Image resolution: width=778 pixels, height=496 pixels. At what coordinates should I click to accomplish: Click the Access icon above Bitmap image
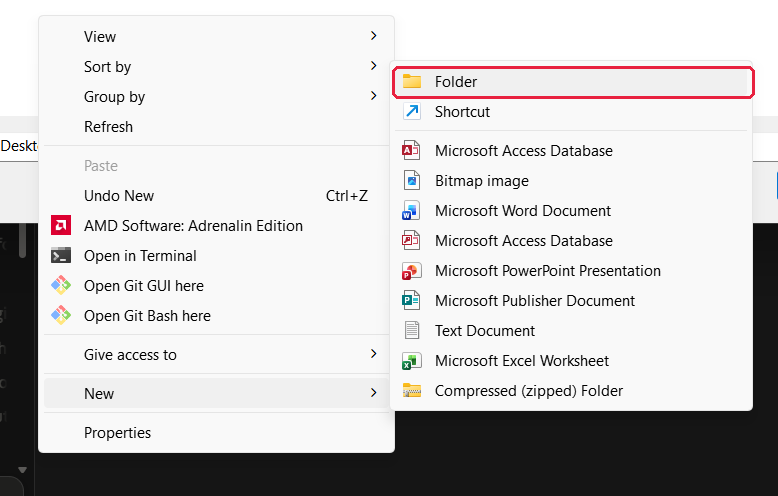pyautogui.click(x=411, y=150)
